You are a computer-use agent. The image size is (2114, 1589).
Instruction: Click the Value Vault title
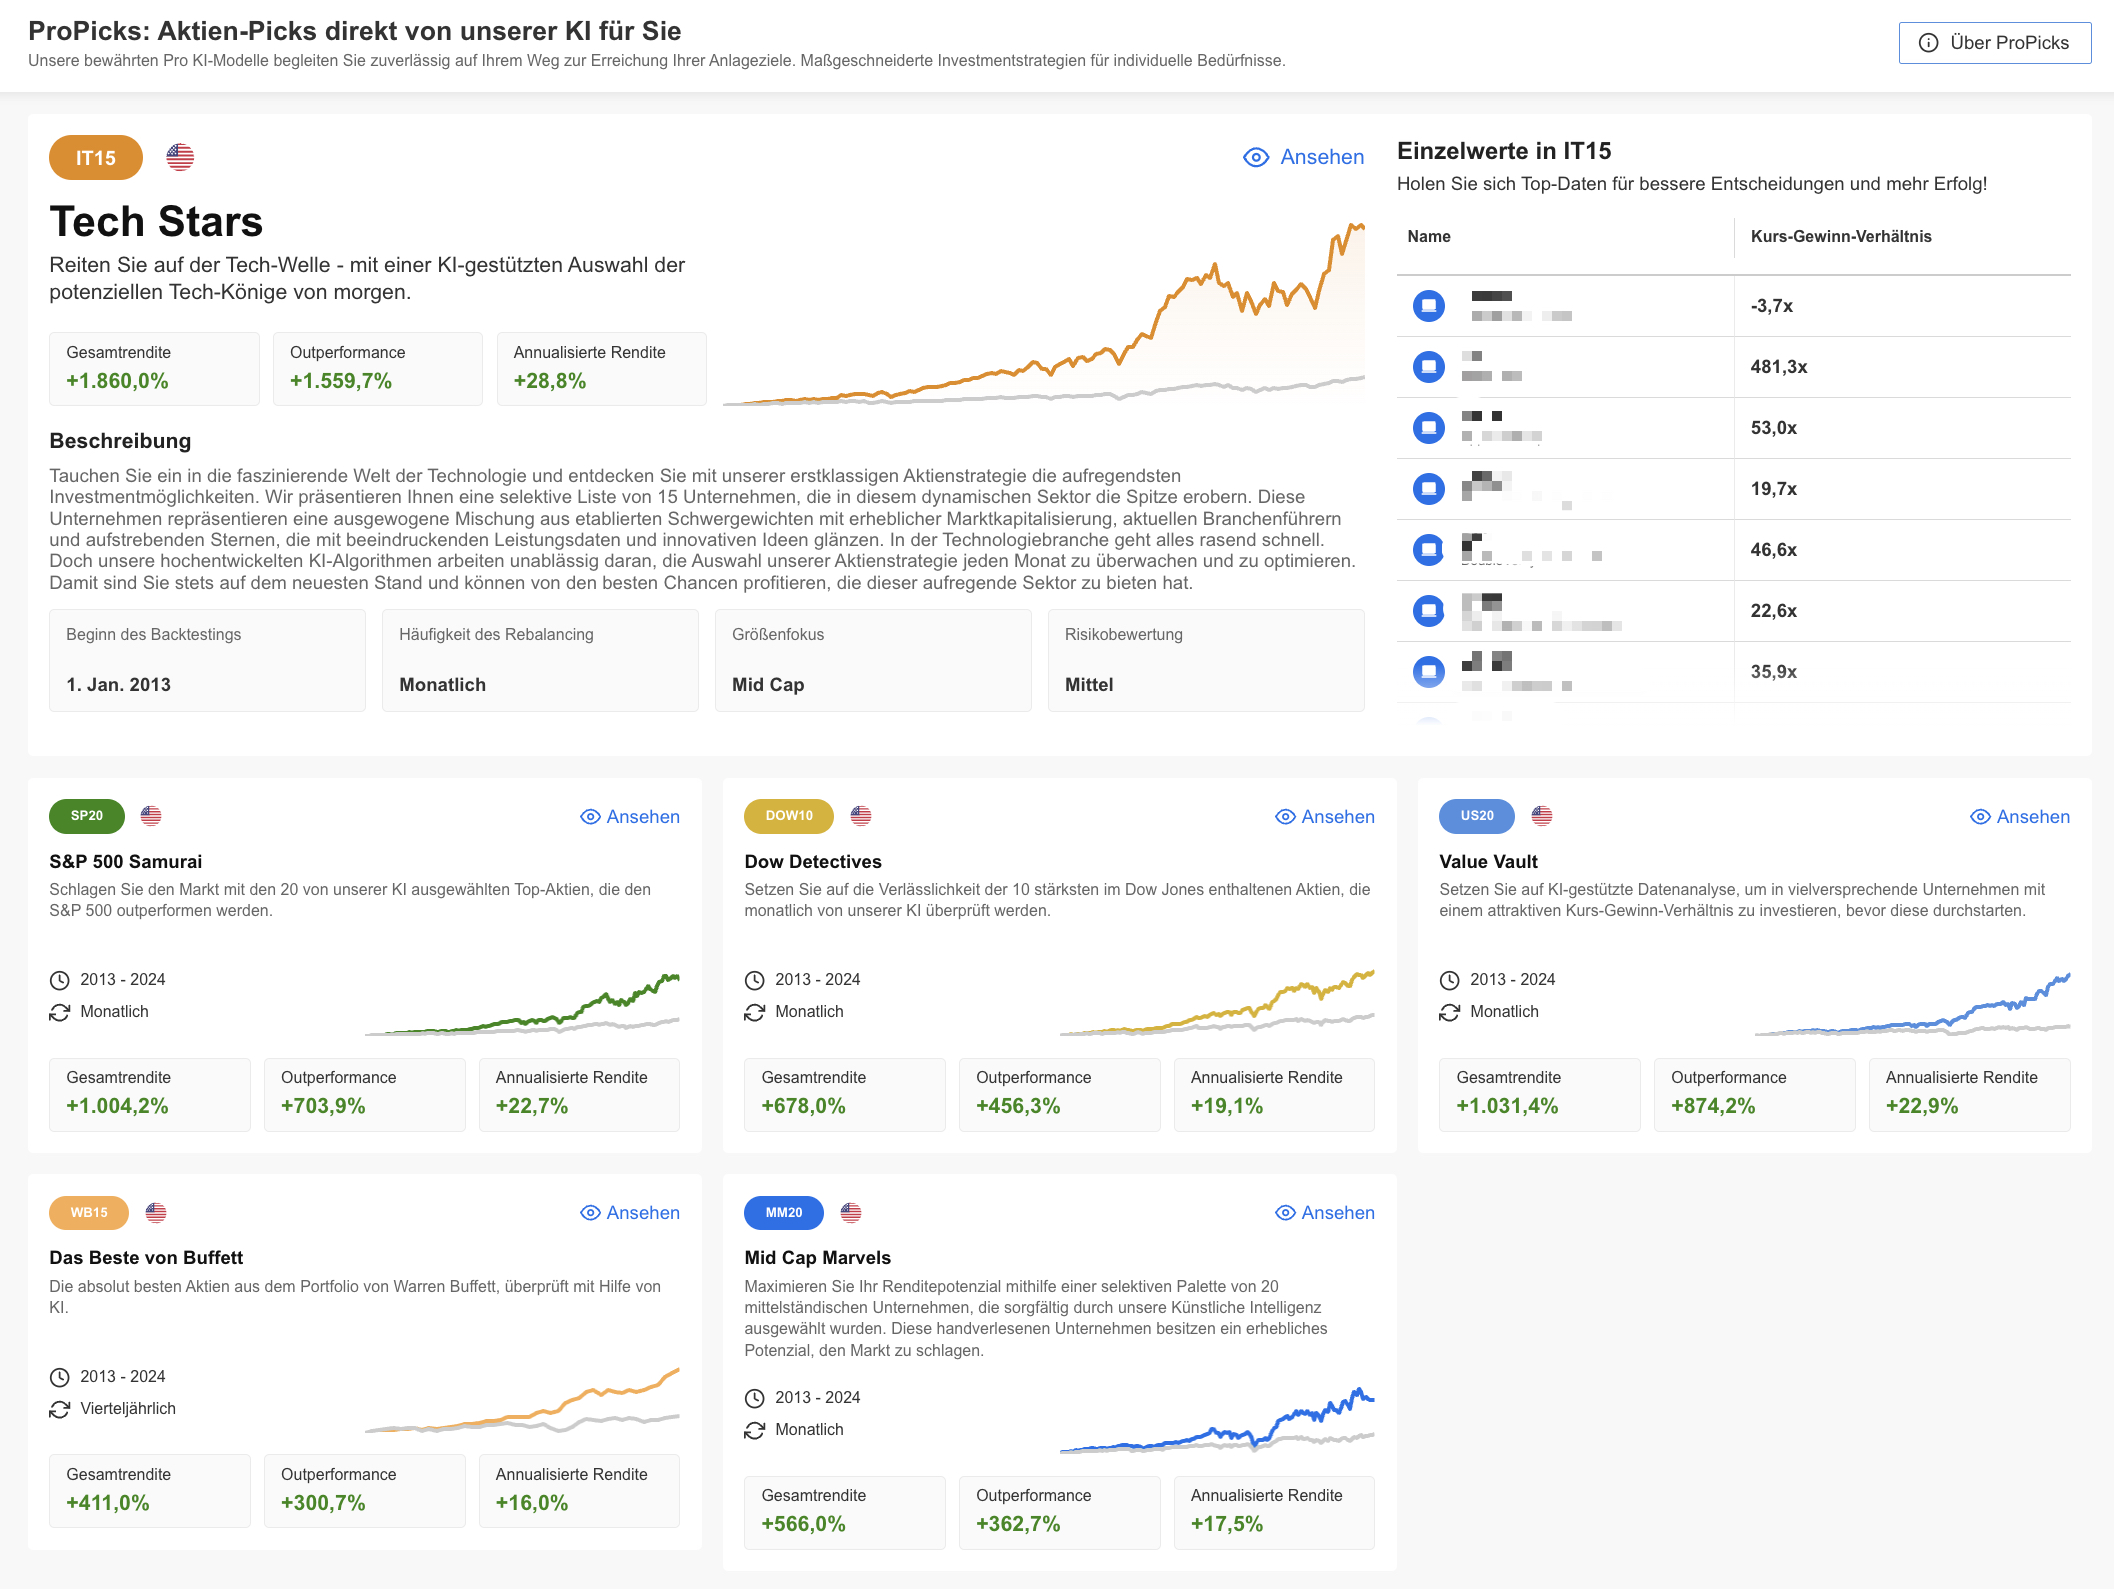pyautogui.click(x=1488, y=862)
